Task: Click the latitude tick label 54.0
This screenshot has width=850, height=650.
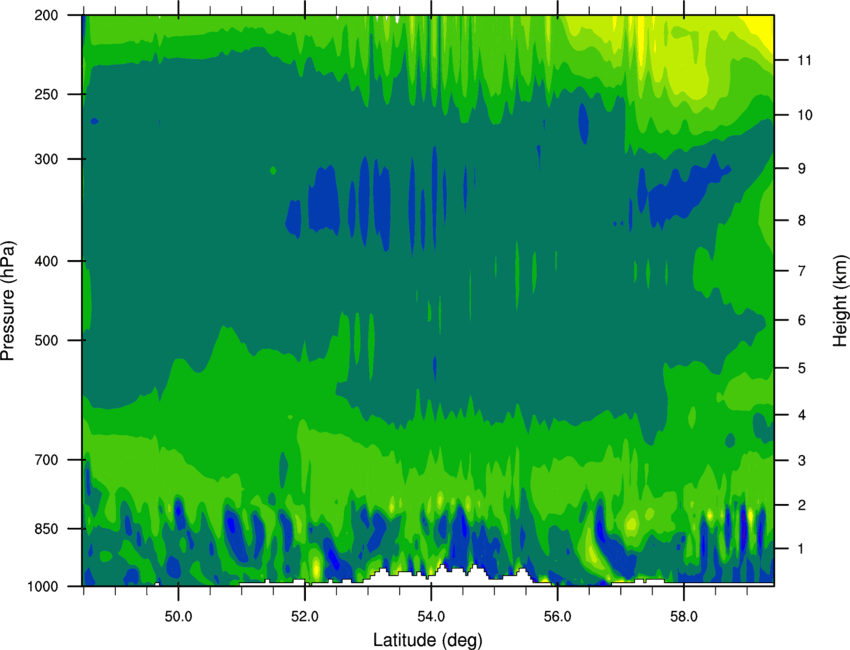Action: pyautogui.click(x=431, y=616)
